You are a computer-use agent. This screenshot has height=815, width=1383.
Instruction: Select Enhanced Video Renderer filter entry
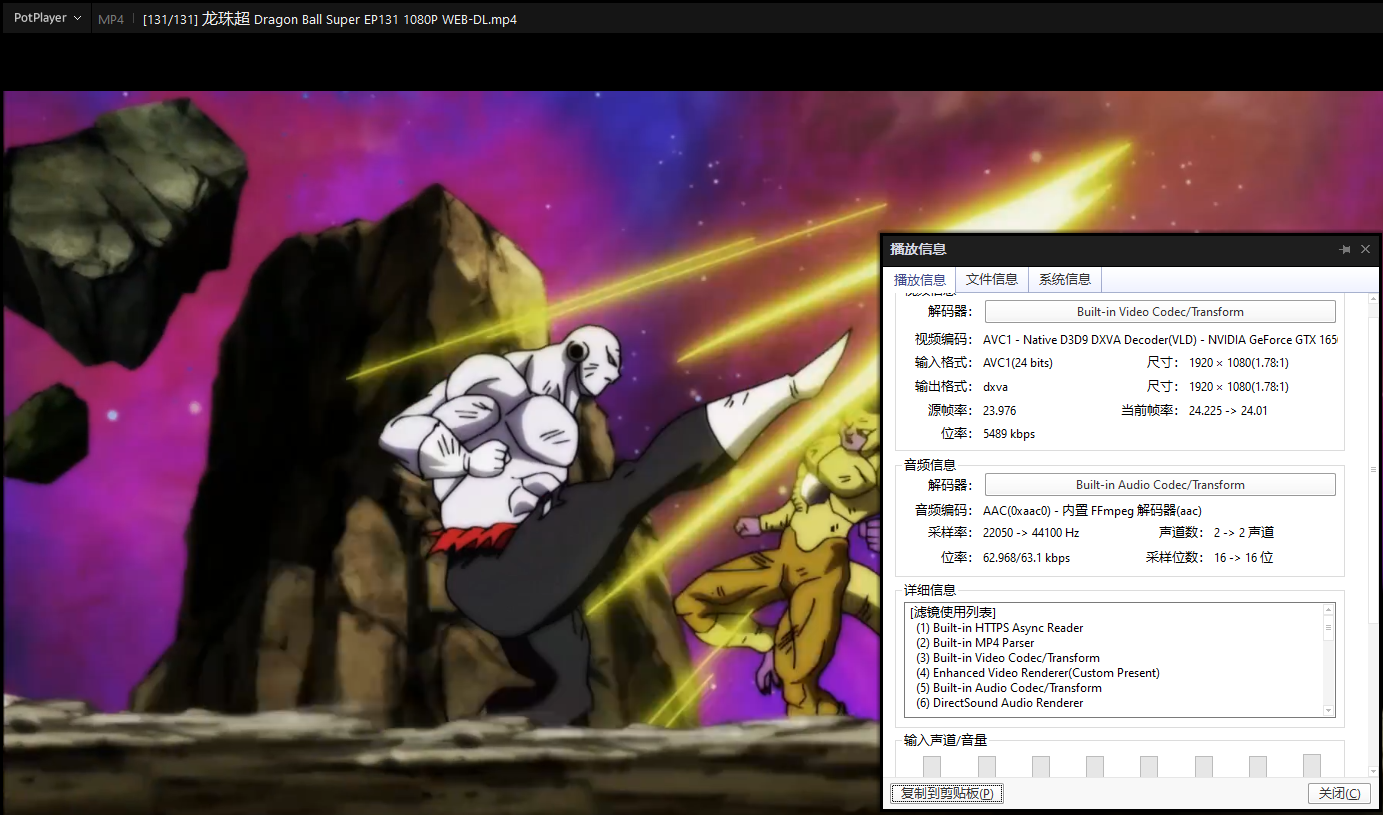tap(1038, 673)
